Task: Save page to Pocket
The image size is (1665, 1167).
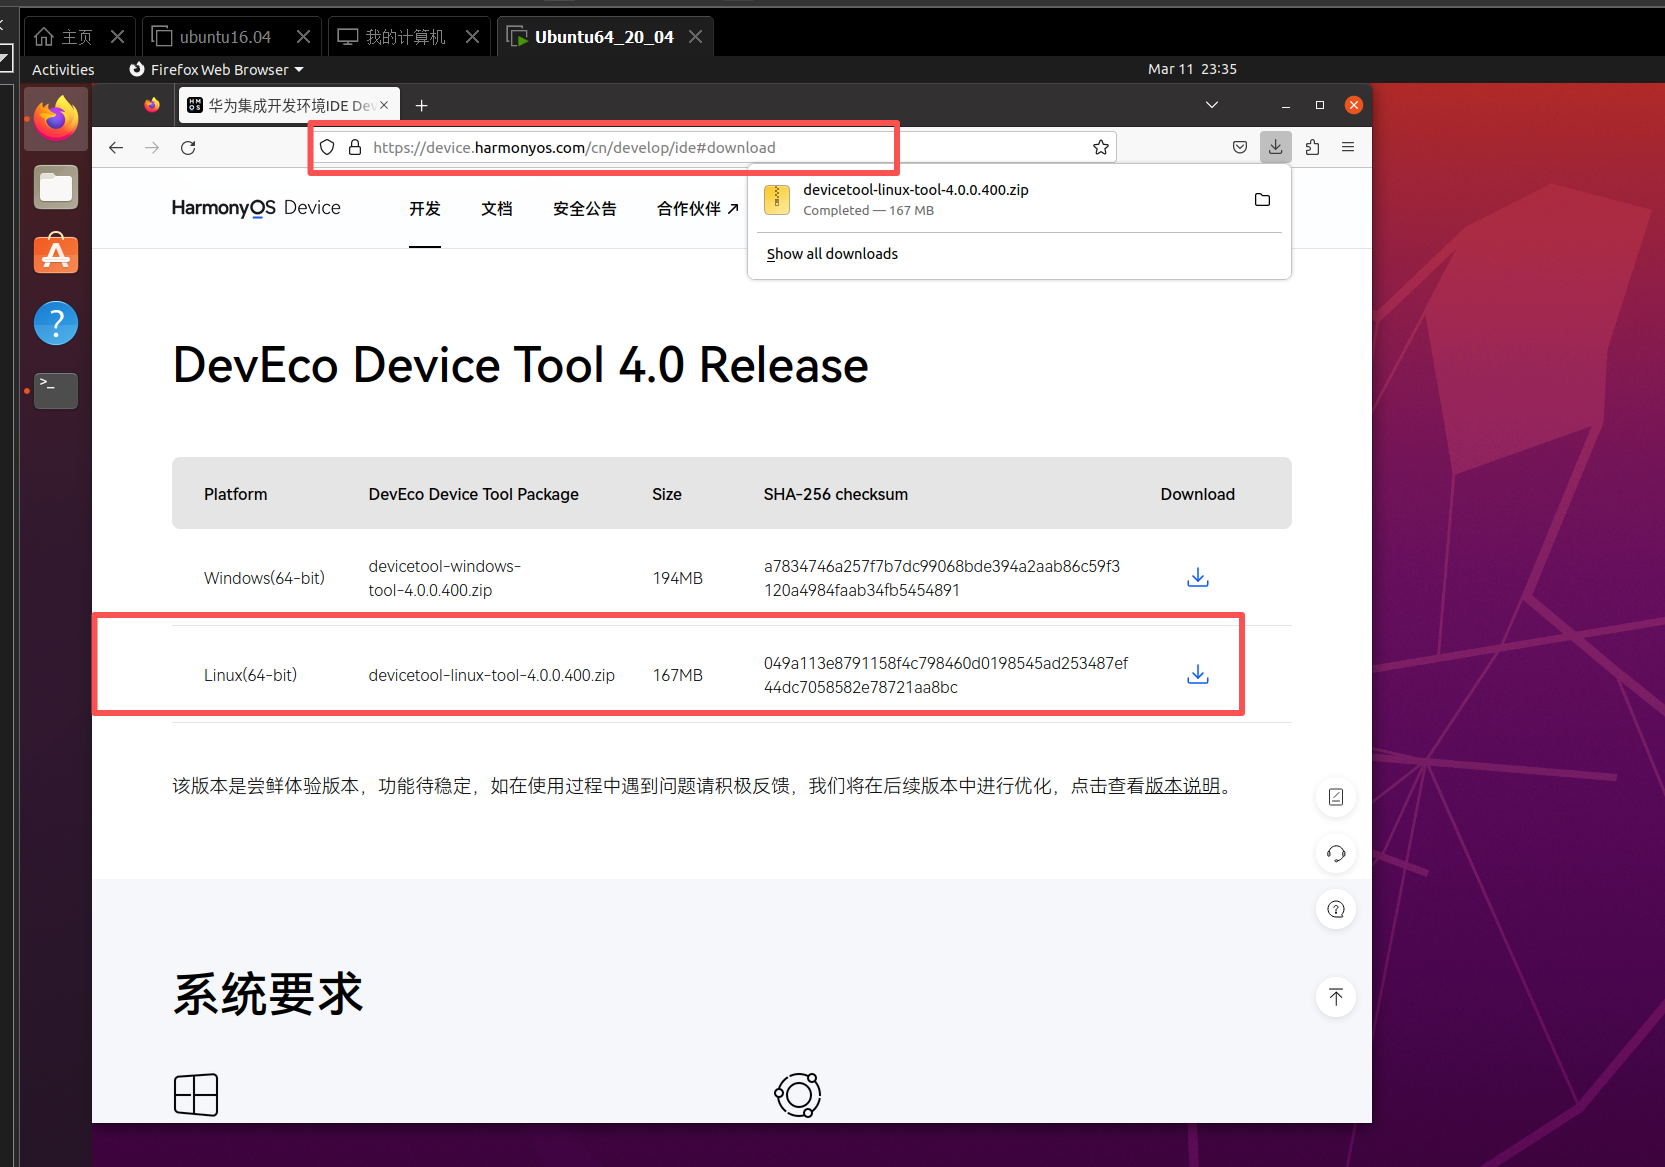Action: (x=1240, y=147)
